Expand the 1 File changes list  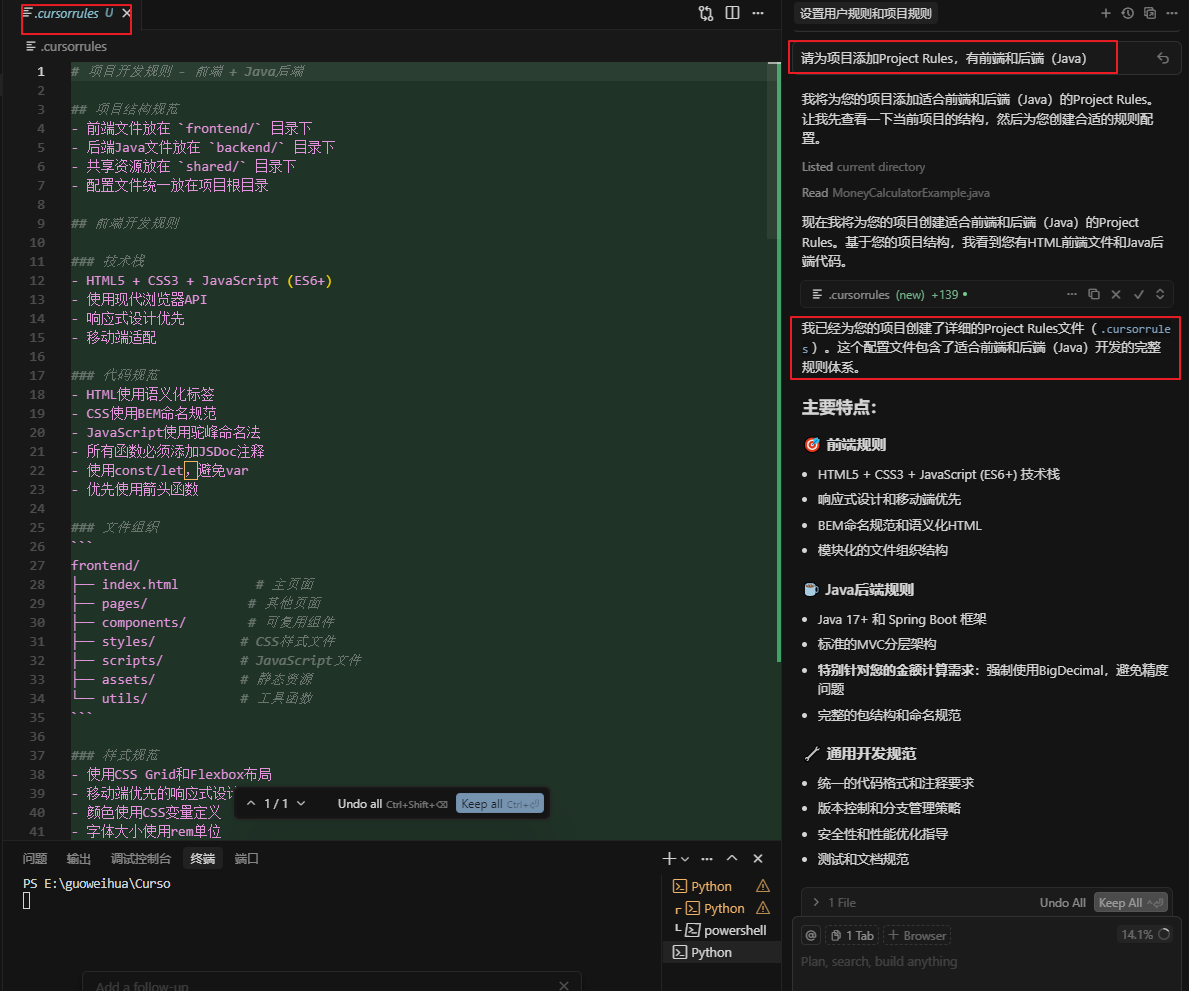click(834, 902)
